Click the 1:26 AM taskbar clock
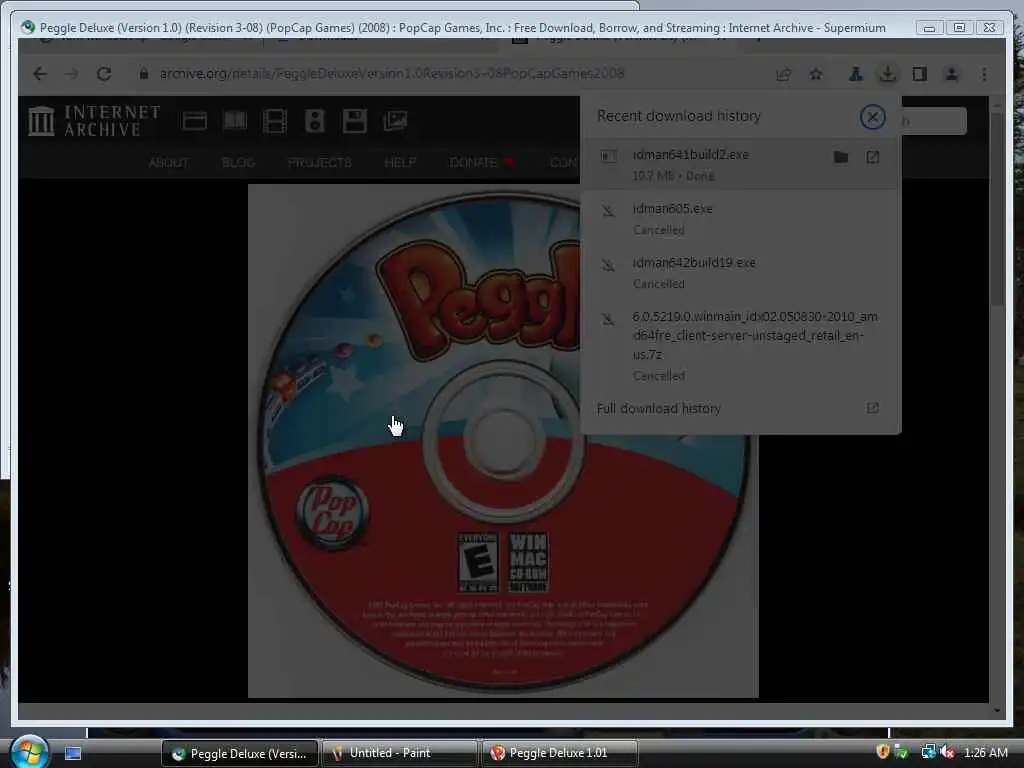Screen dimensions: 1024x768 click(x=985, y=753)
